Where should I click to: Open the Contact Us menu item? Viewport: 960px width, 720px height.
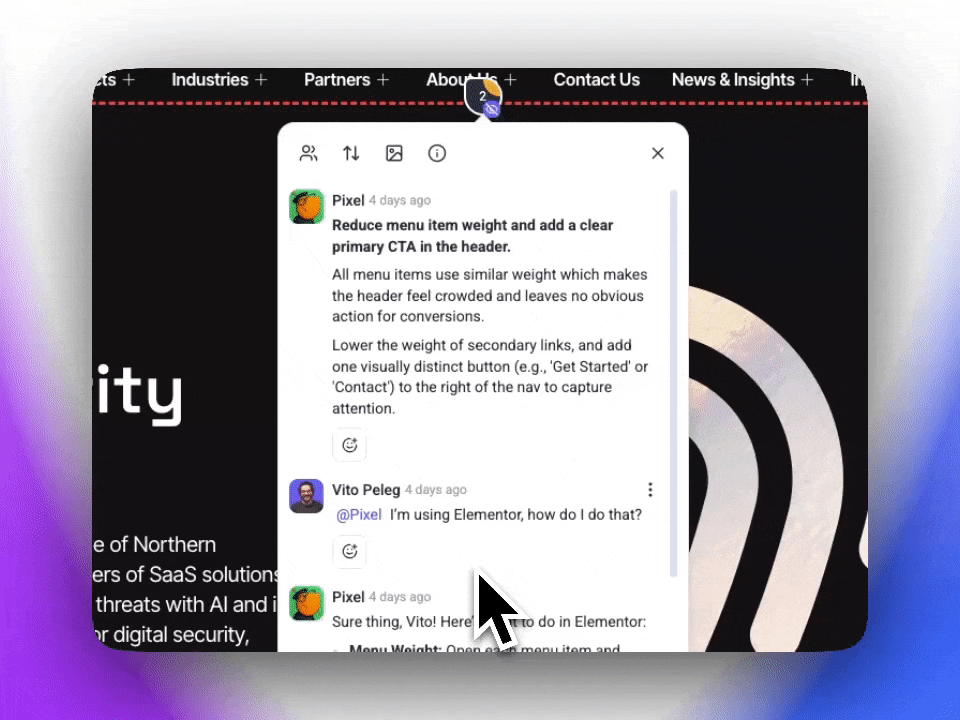click(596, 80)
